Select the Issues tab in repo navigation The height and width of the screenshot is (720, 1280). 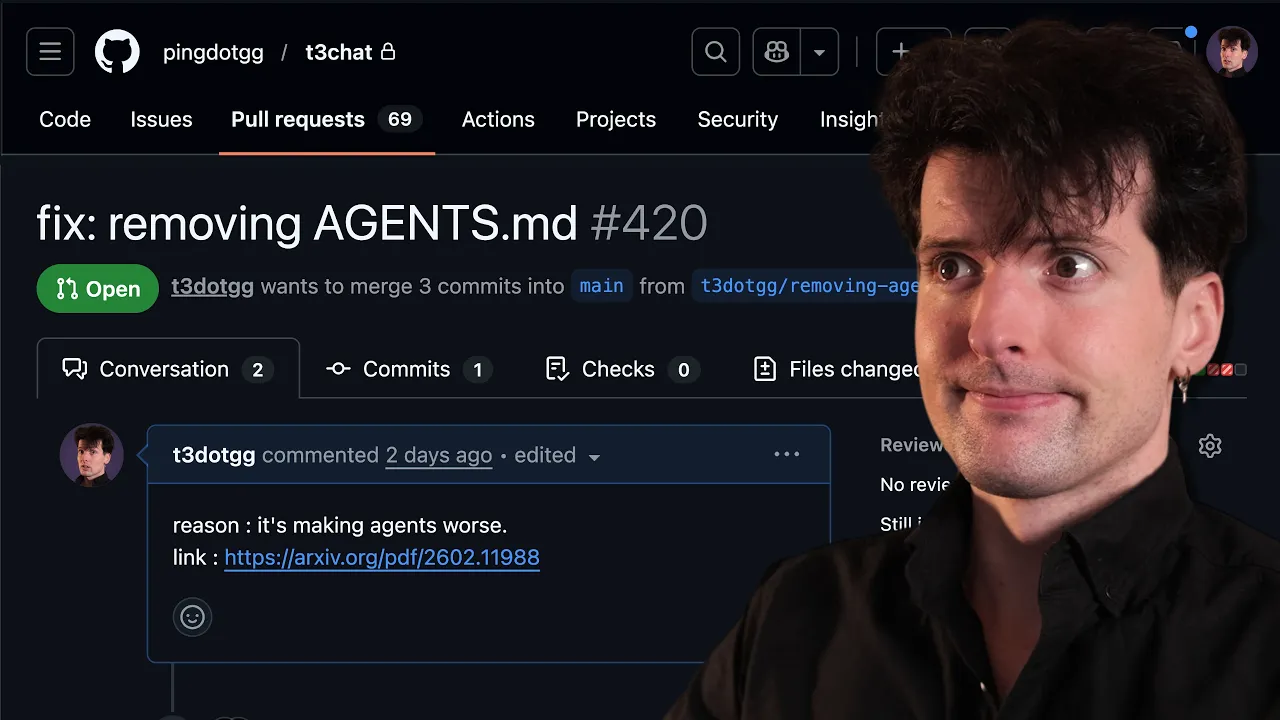point(161,119)
